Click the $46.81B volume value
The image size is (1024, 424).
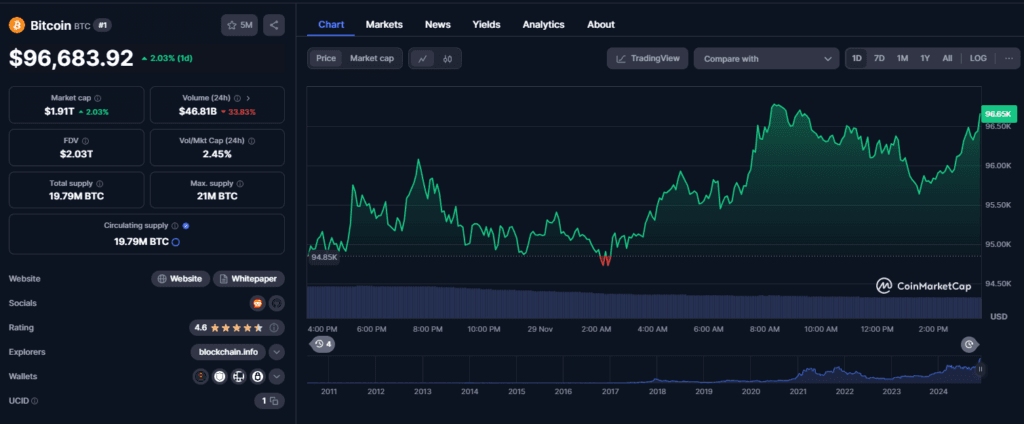pos(198,112)
